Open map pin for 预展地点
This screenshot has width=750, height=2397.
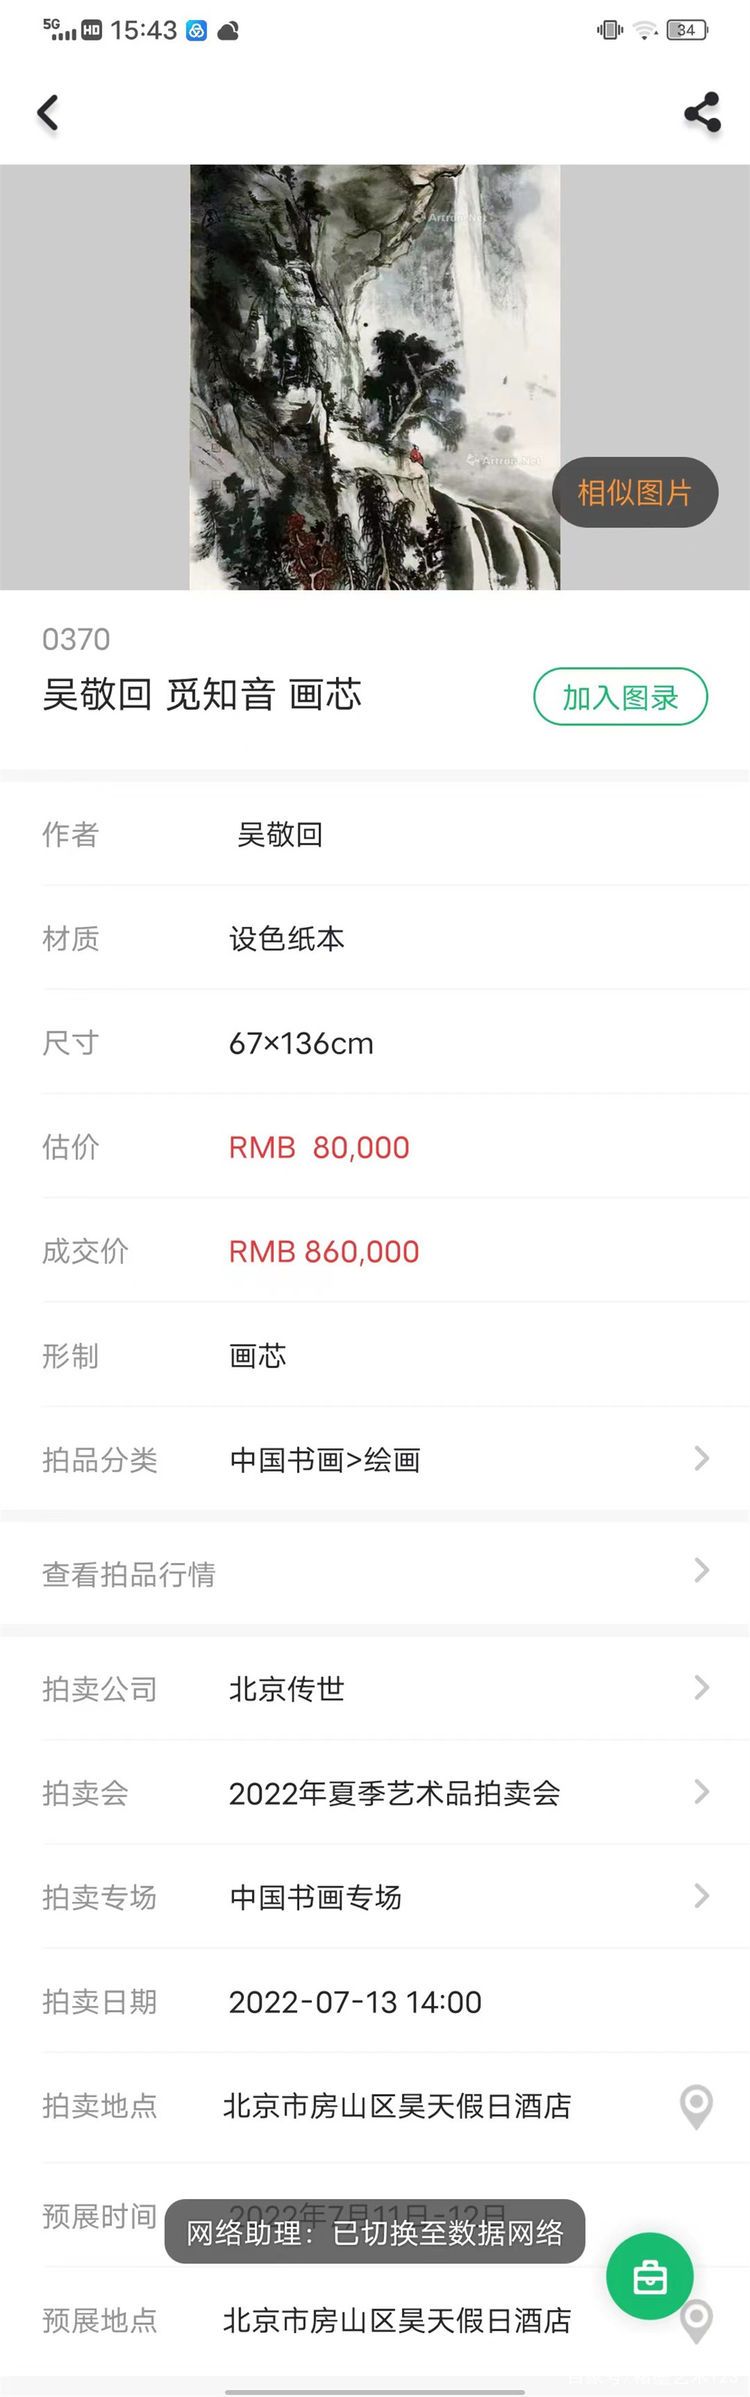(696, 2320)
